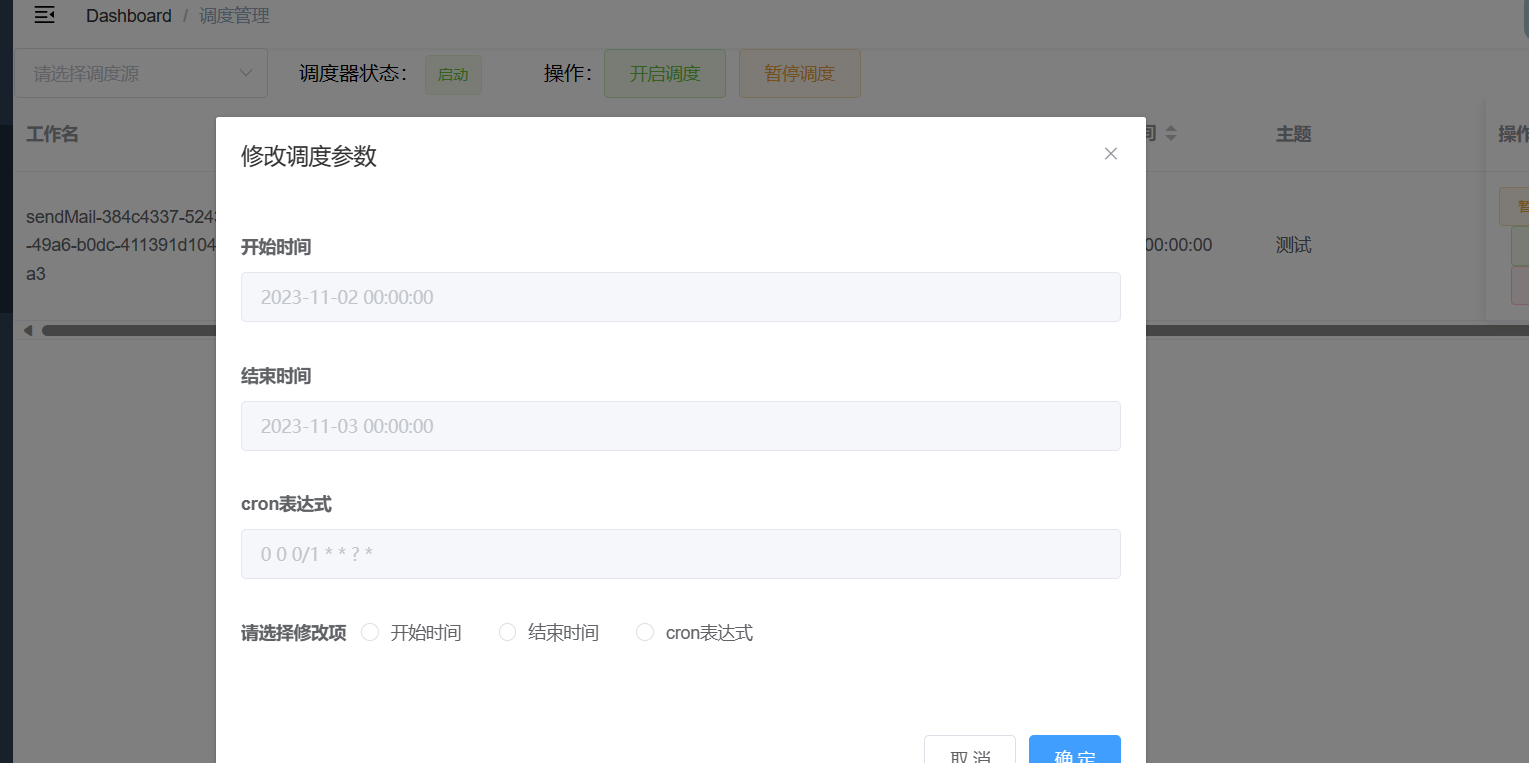The image size is (1529, 763).
Task: Click the red action button in the 操作 column
Action: [1521, 285]
